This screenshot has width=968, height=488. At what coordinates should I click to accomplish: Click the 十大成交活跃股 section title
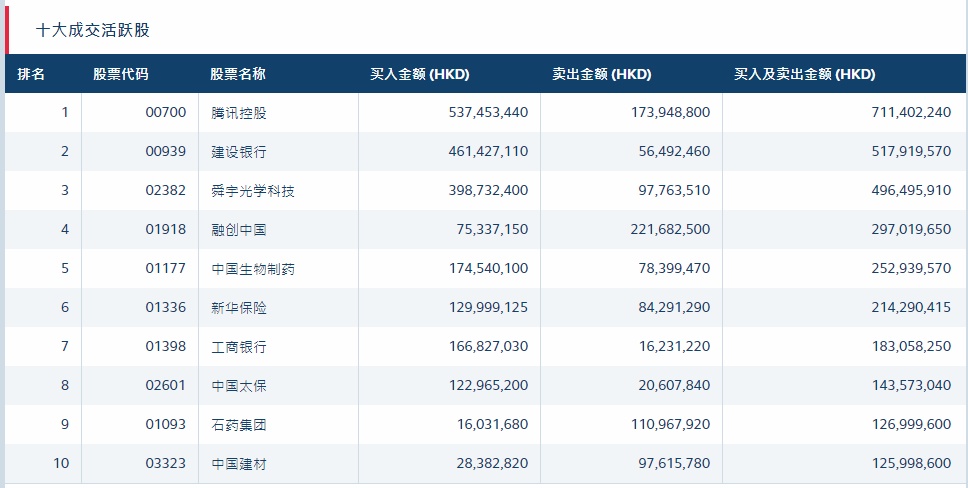click(x=93, y=30)
